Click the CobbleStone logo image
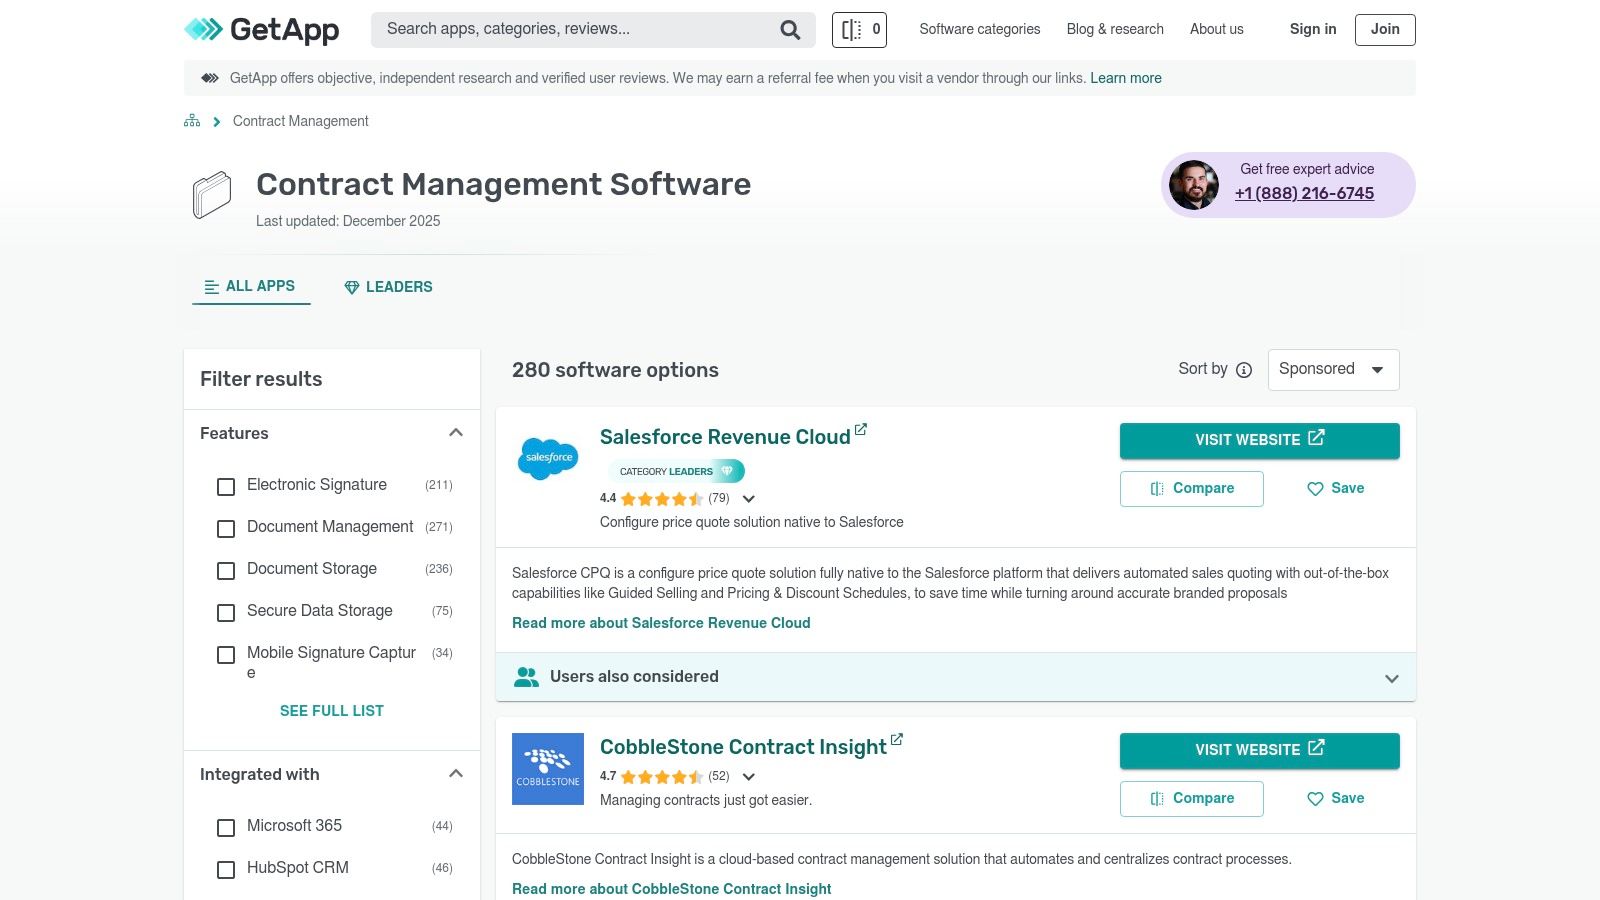This screenshot has height=900, width=1600. click(x=548, y=769)
